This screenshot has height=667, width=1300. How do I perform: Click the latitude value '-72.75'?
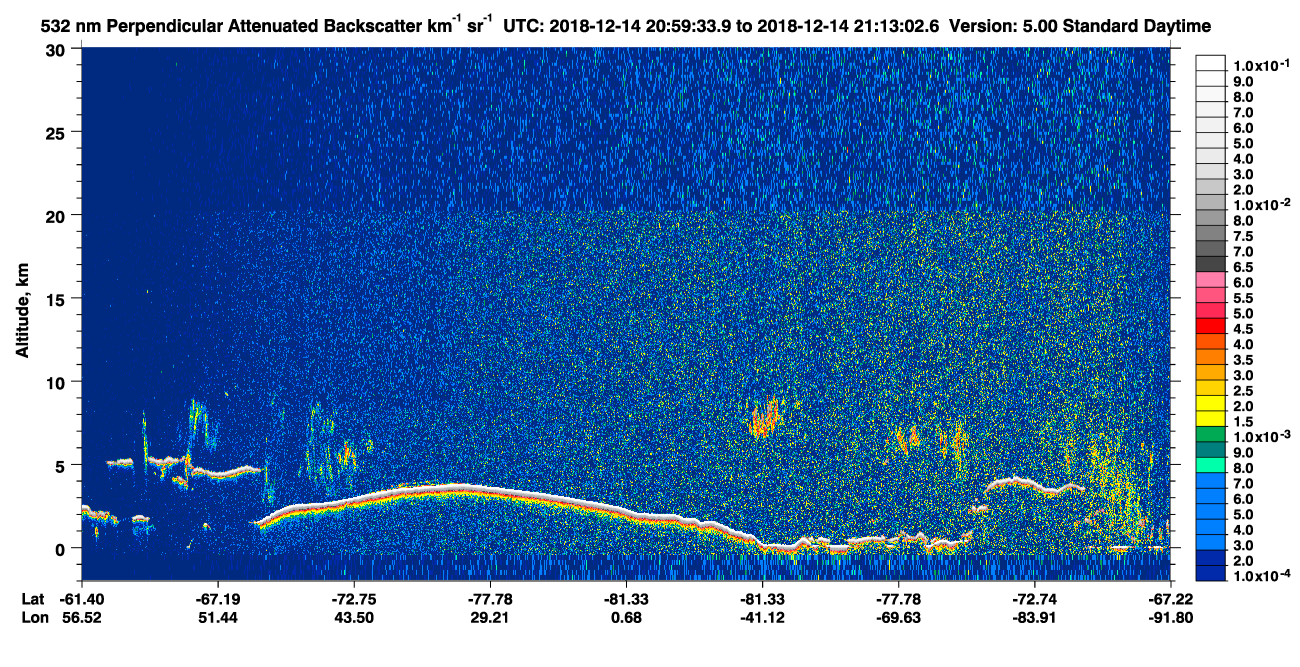(353, 599)
